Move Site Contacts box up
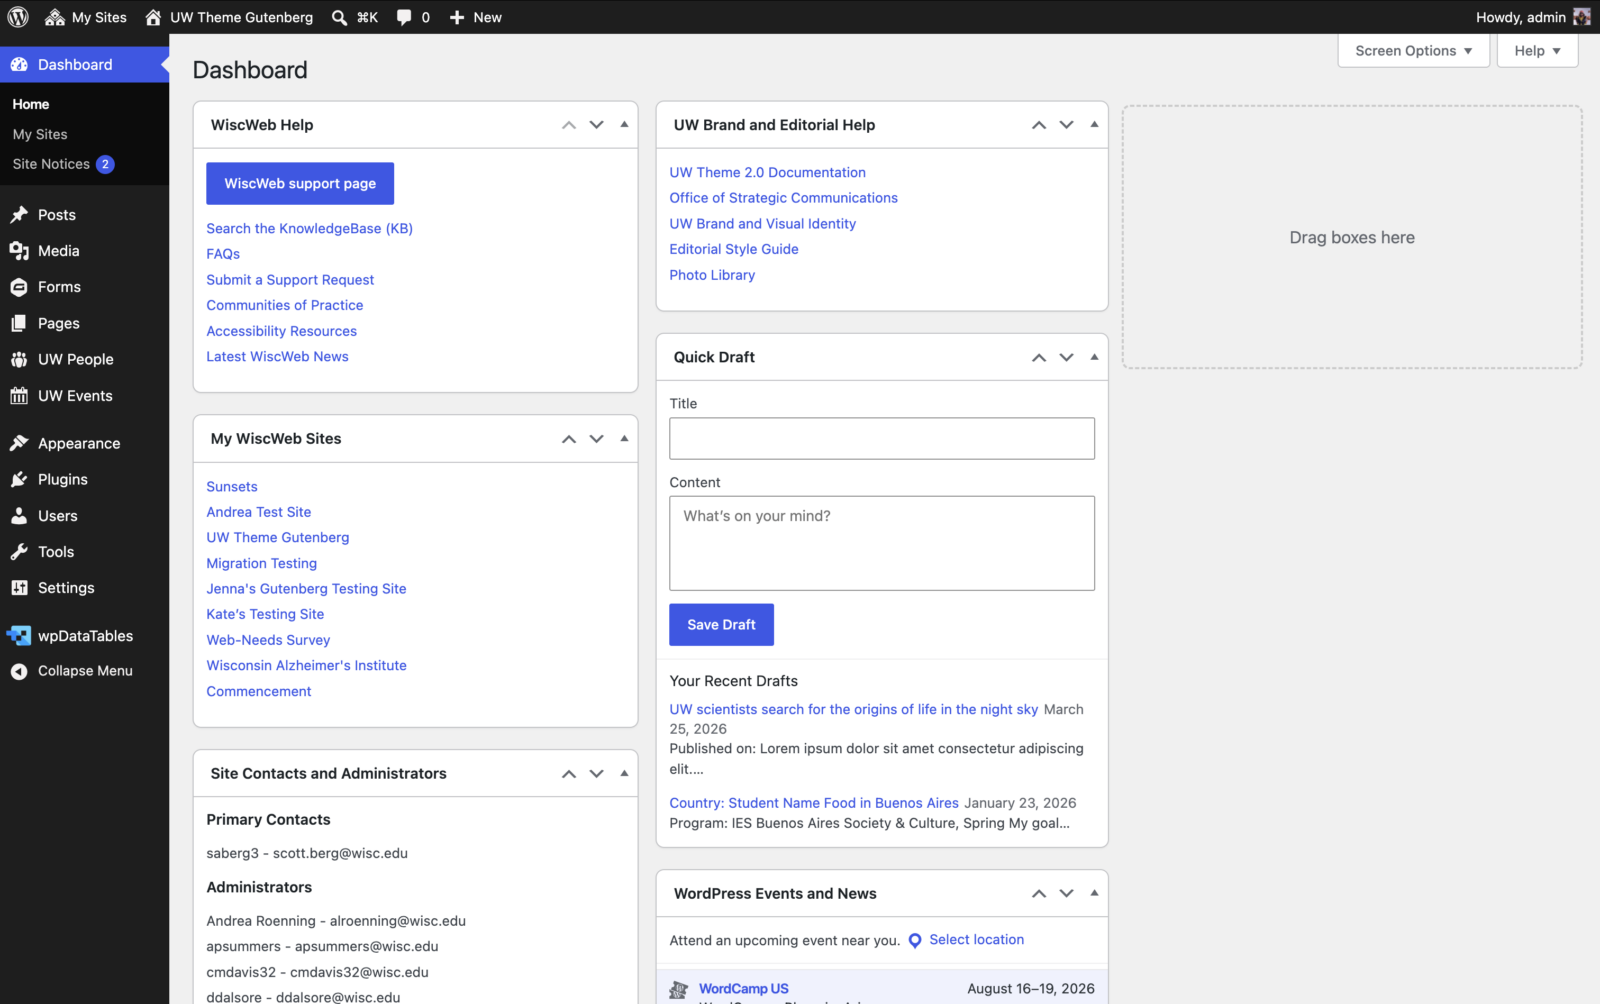 [x=569, y=774]
